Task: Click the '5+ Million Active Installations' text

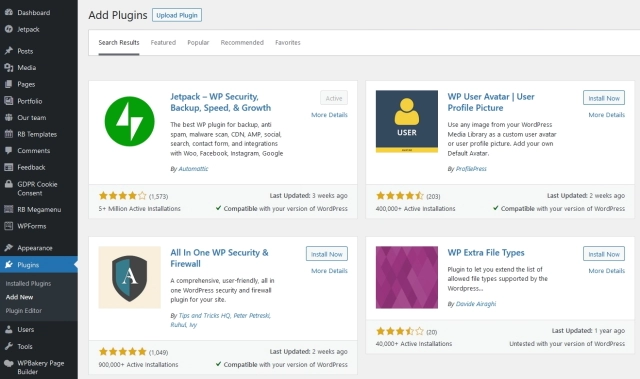Action: click(139, 208)
